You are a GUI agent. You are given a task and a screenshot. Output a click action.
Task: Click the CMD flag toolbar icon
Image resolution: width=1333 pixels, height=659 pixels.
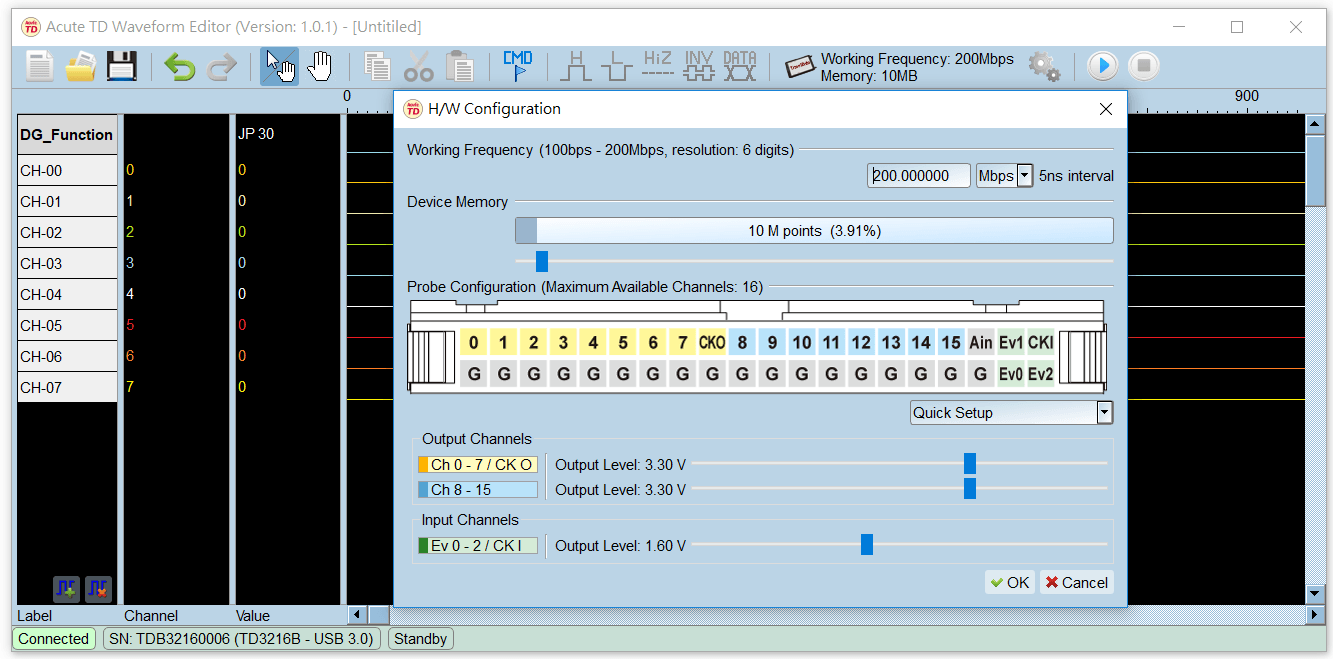click(517, 65)
